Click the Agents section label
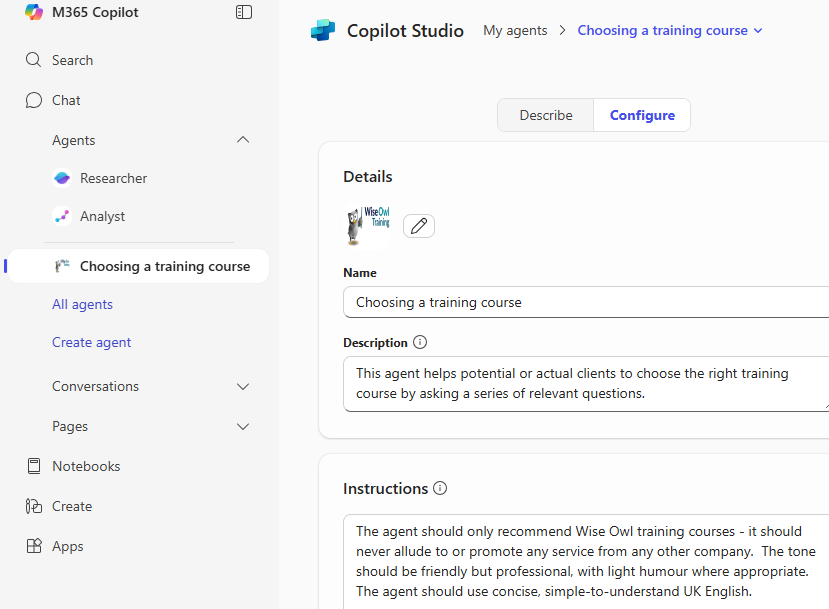The width and height of the screenshot is (829, 609). click(73, 140)
